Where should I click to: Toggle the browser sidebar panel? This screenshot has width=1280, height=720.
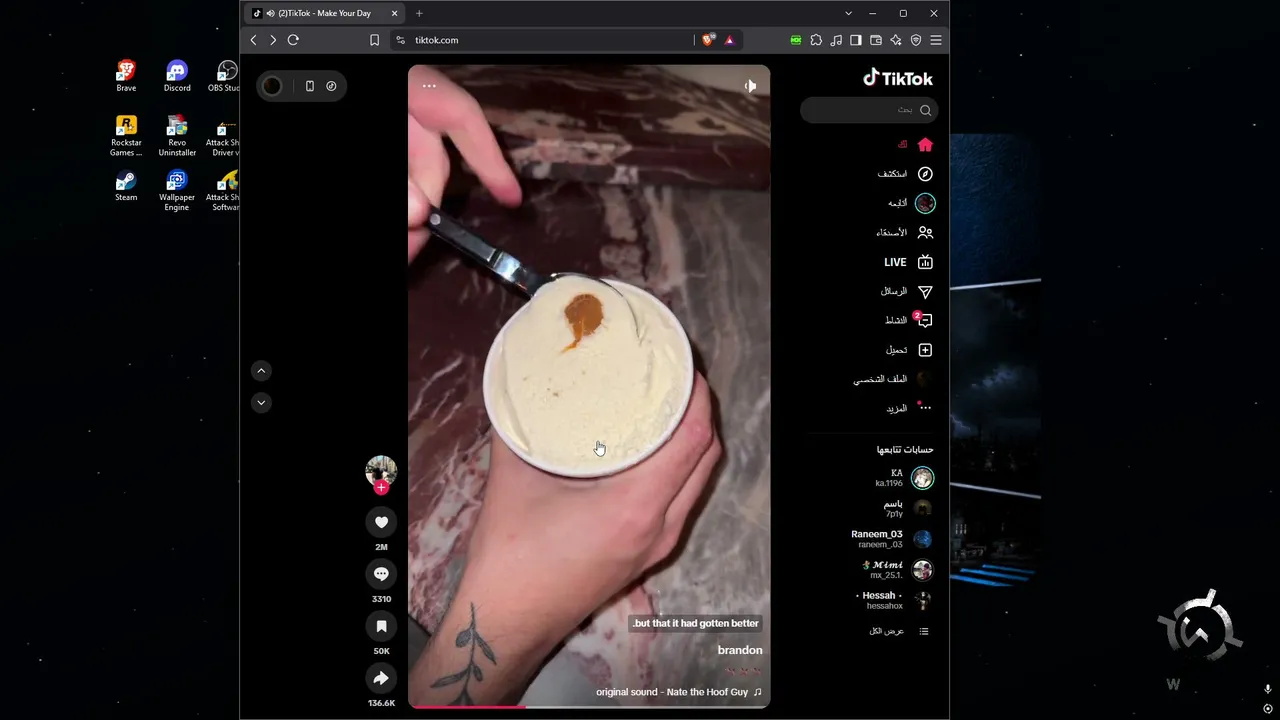click(856, 40)
